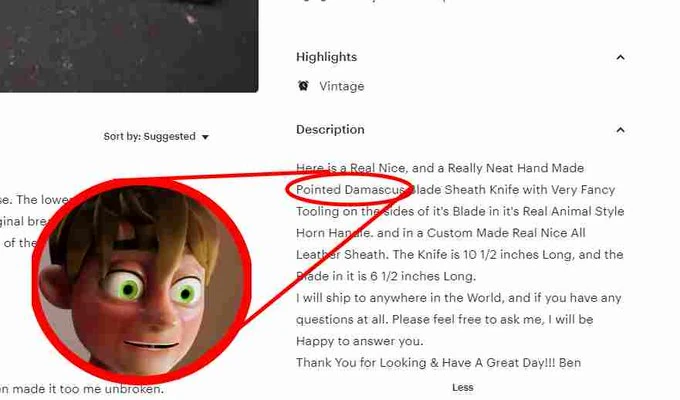Select the Vintage highlight label
The height and width of the screenshot is (400, 680).
pos(342,86)
